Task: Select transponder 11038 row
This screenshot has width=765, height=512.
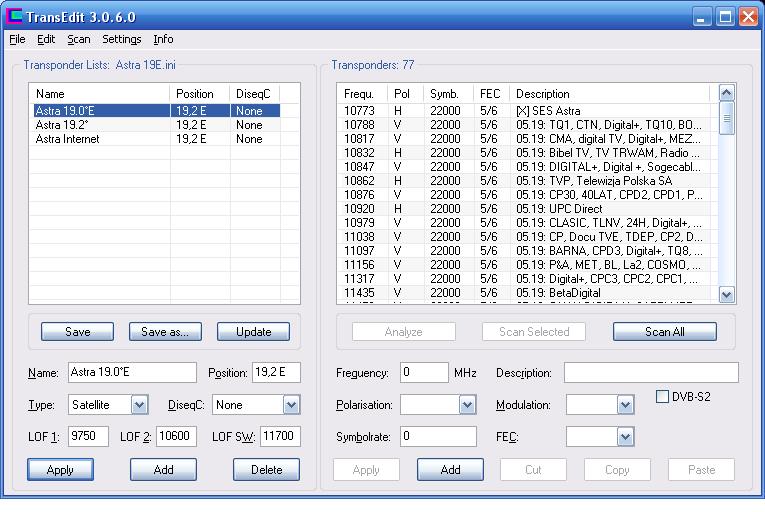Action: click(526, 237)
